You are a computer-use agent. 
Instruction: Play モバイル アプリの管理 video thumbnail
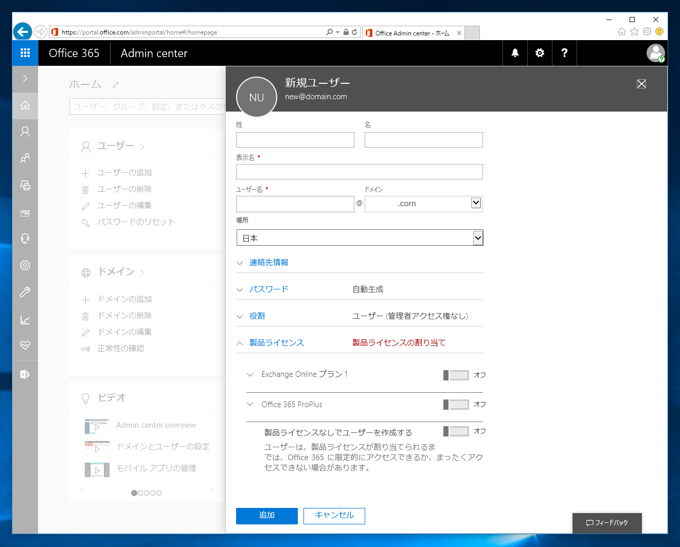pyautogui.click(x=97, y=470)
